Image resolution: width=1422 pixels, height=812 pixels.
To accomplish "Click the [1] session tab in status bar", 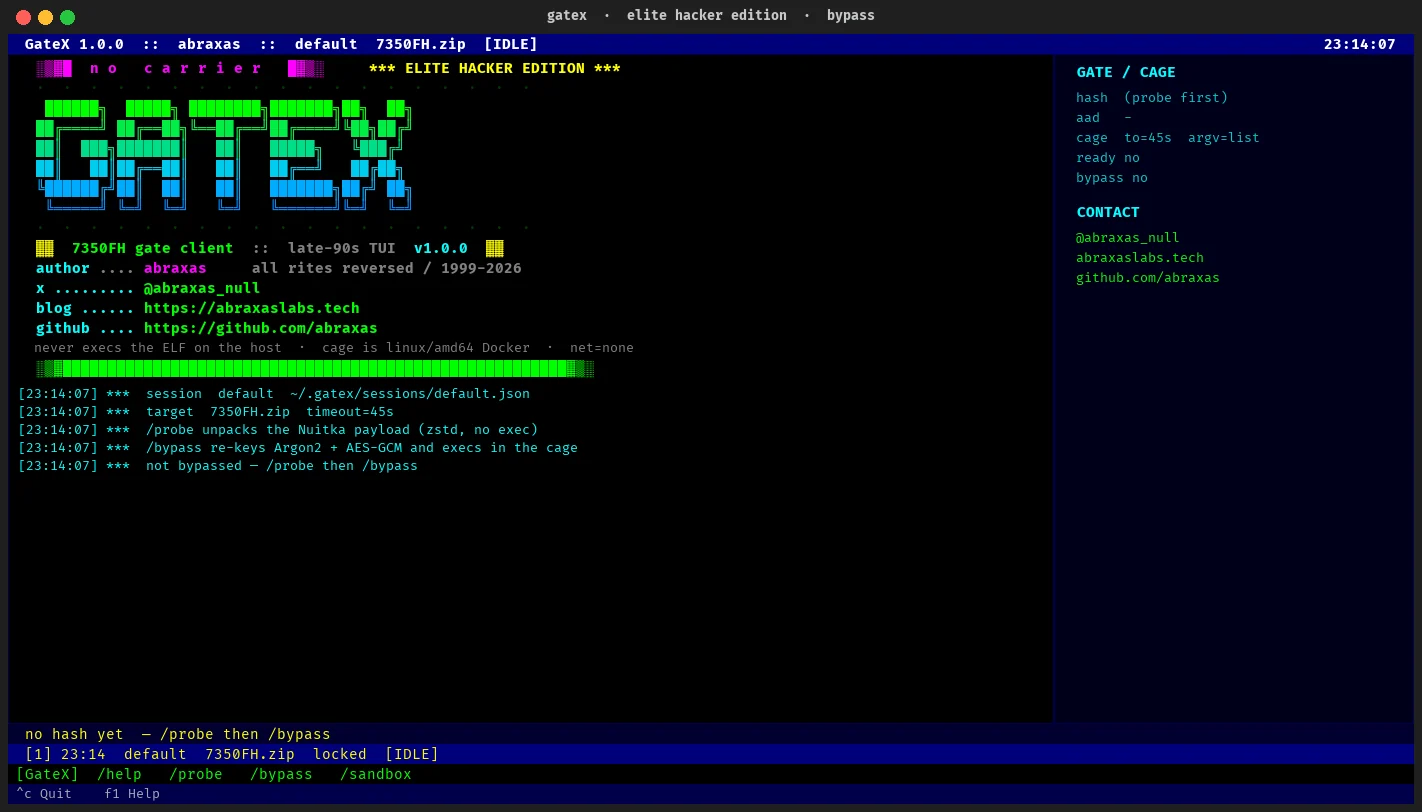I will coord(38,754).
